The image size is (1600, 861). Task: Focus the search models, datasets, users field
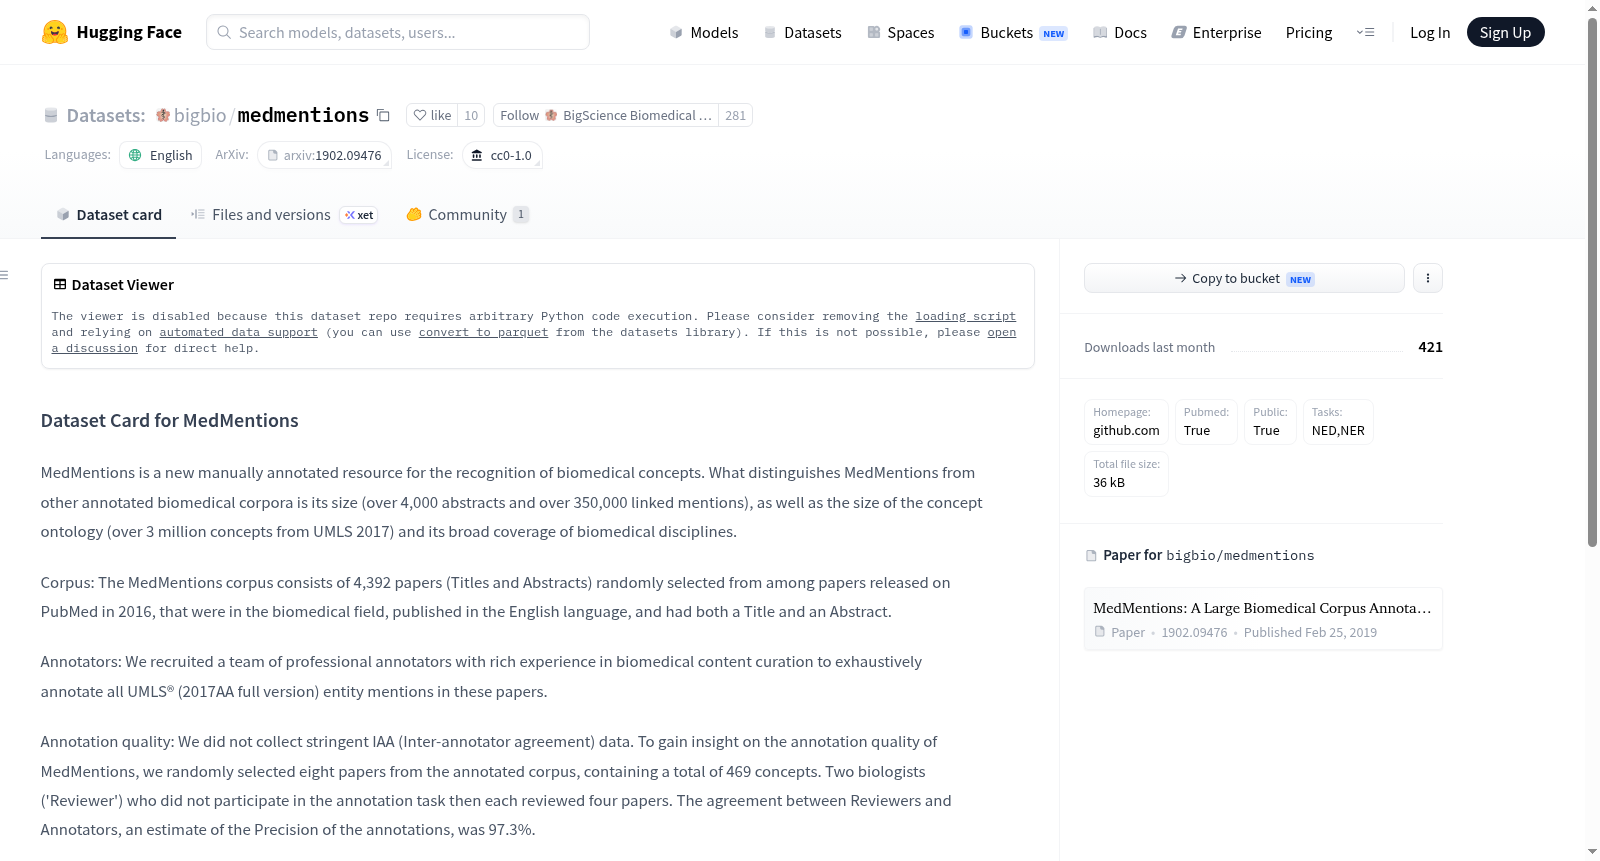tap(398, 32)
